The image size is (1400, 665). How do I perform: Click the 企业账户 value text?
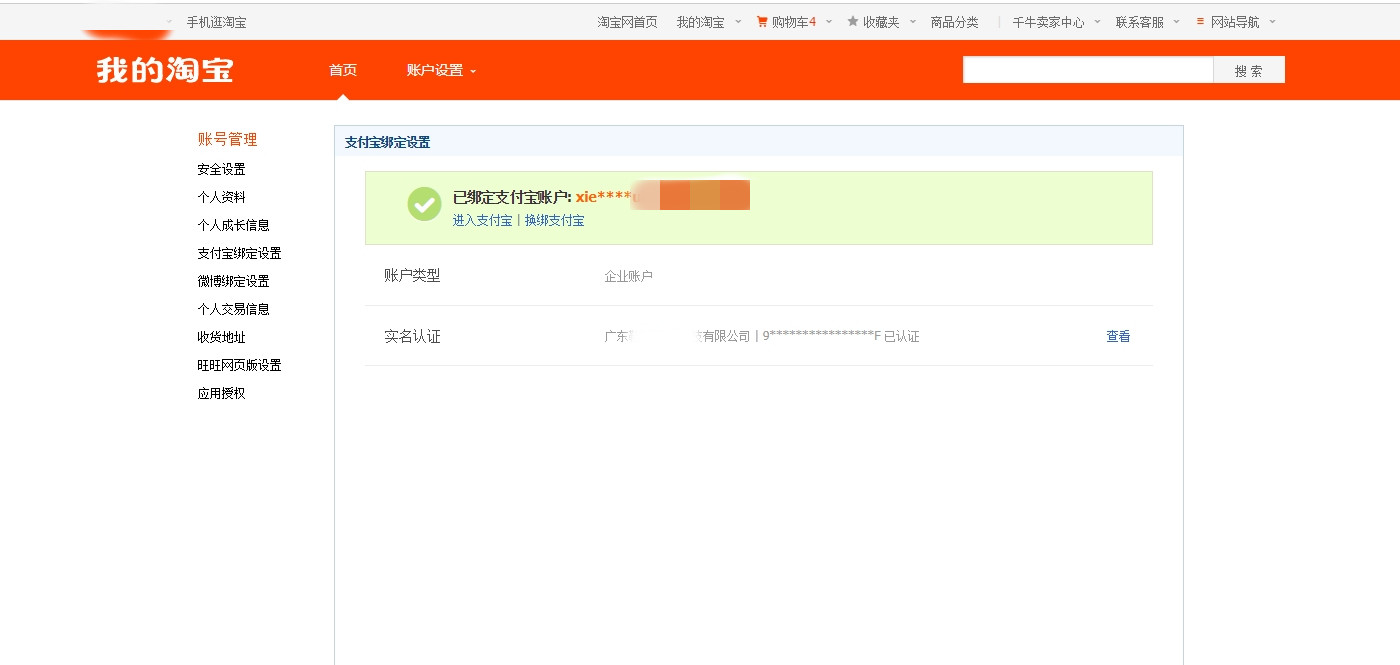point(628,276)
